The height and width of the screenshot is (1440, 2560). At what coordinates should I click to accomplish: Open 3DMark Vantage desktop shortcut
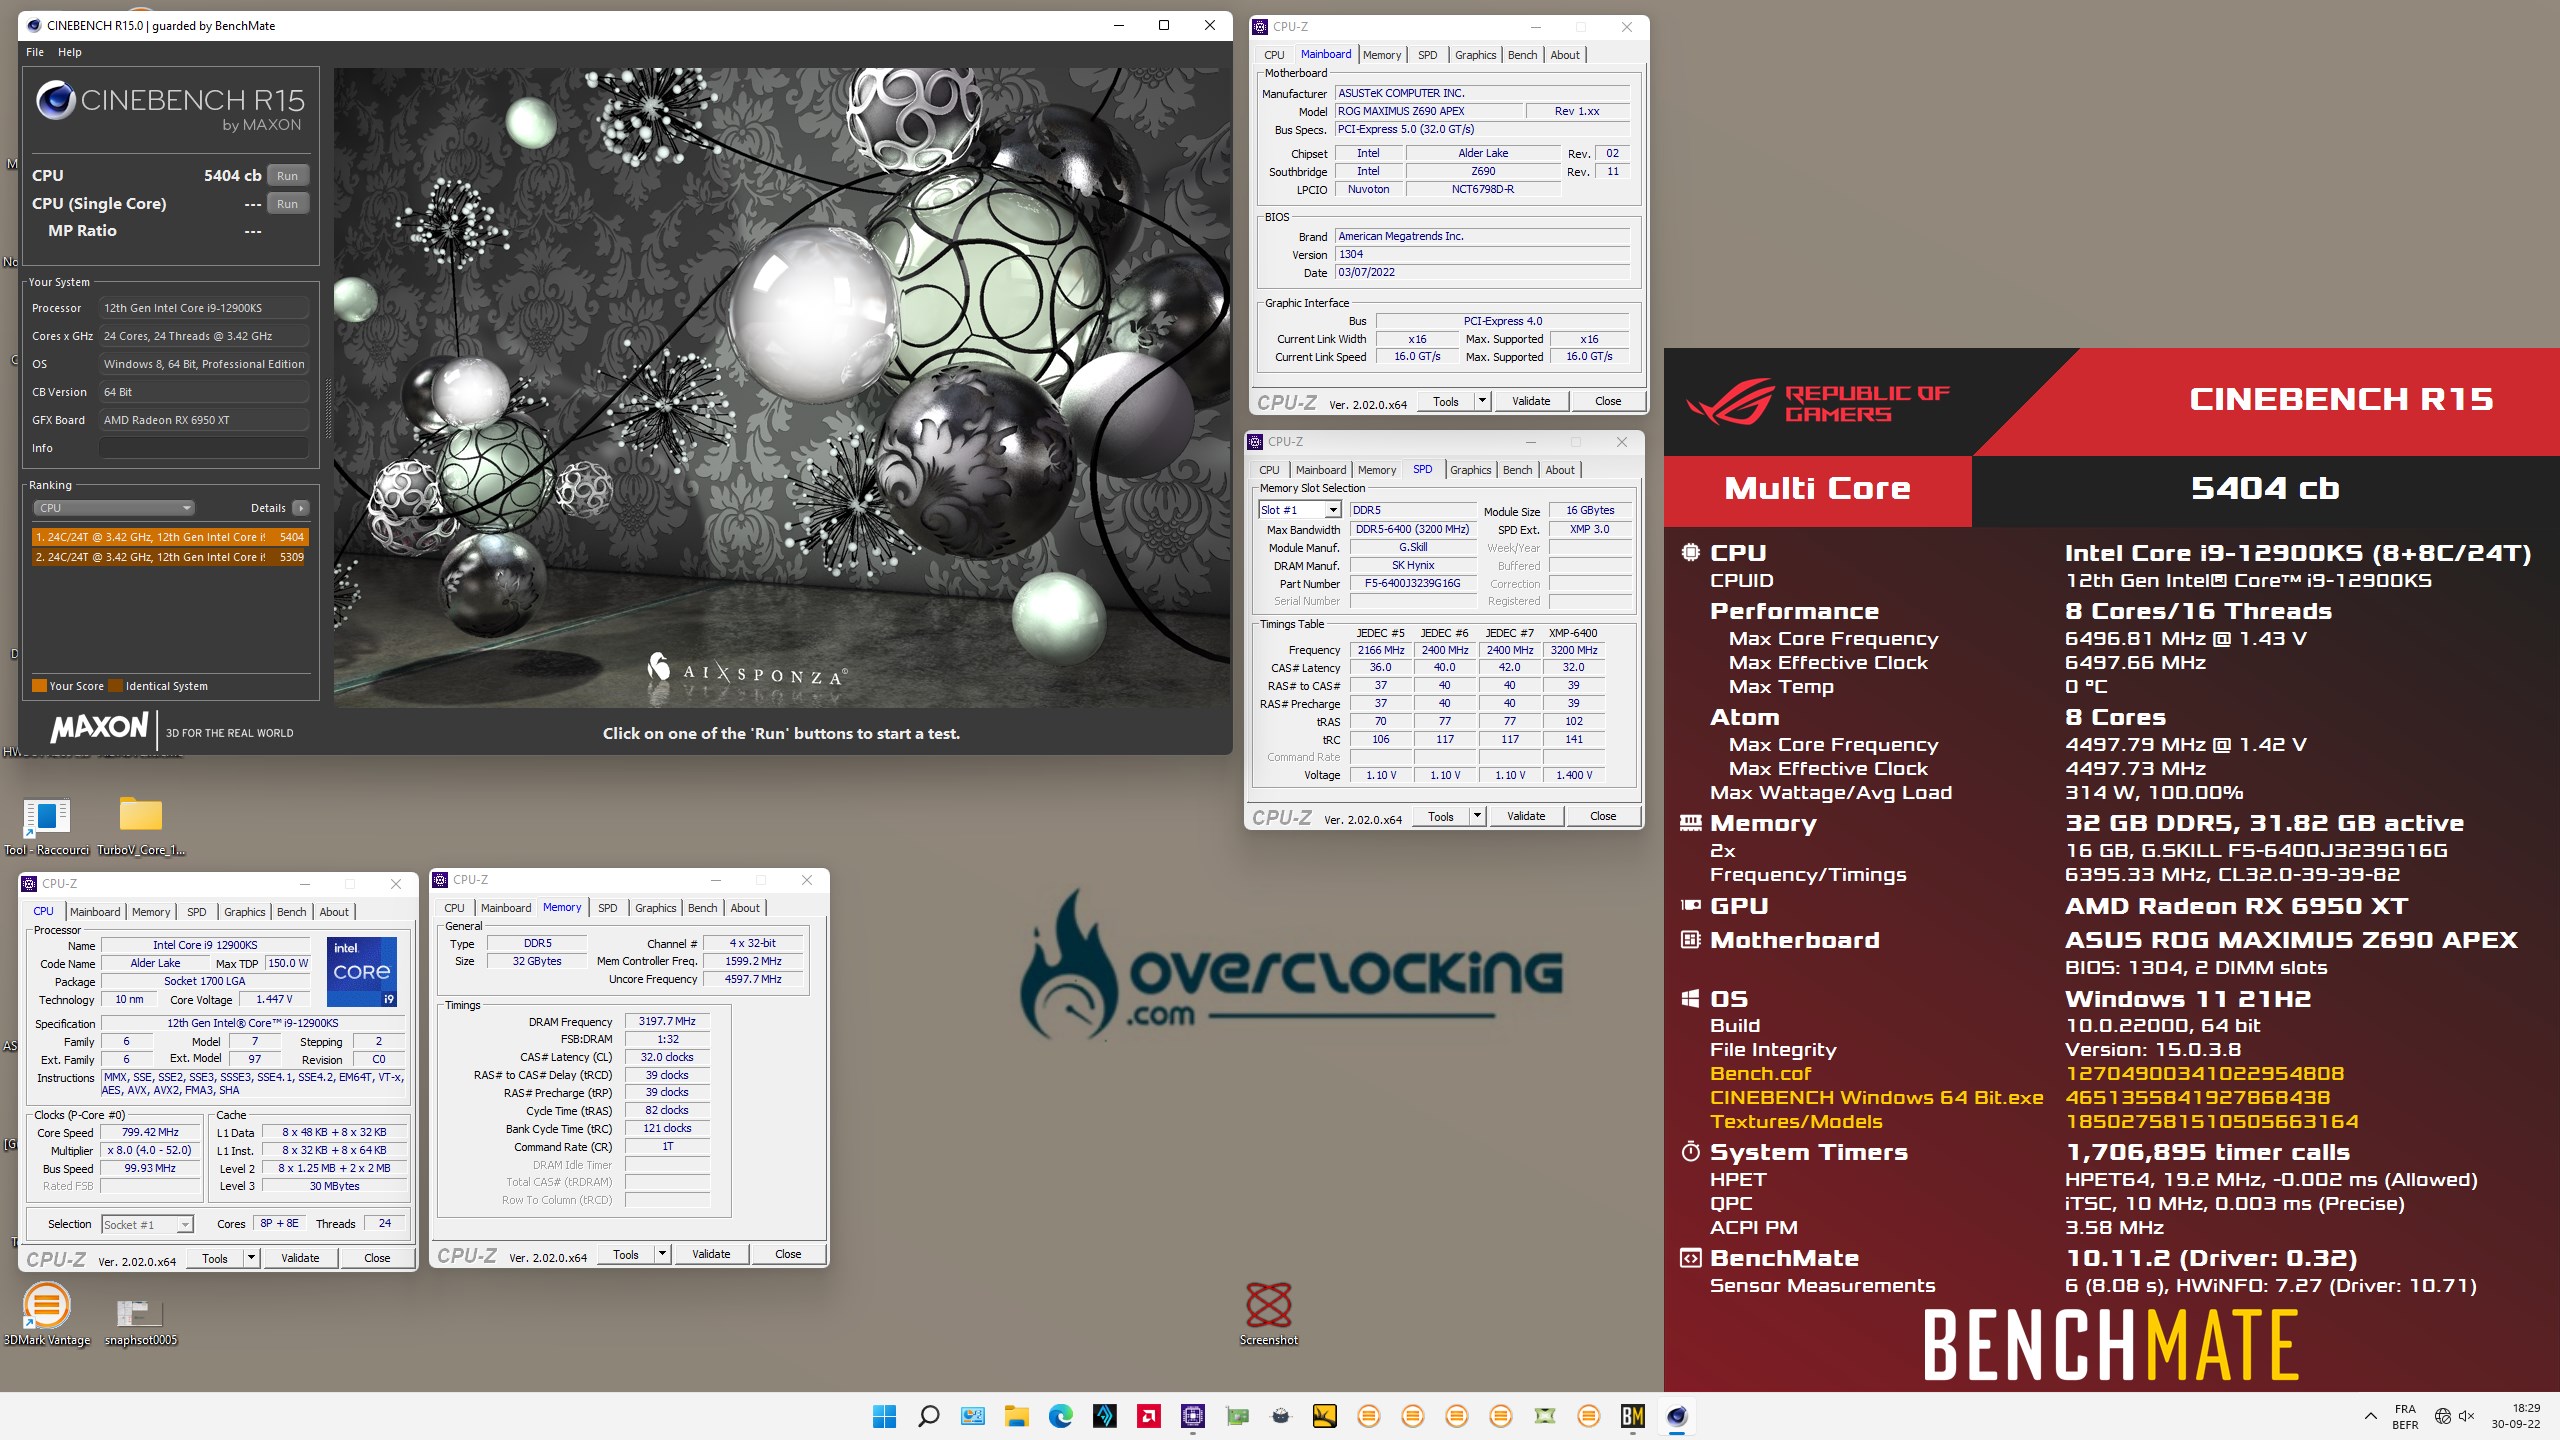(x=46, y=1314)
